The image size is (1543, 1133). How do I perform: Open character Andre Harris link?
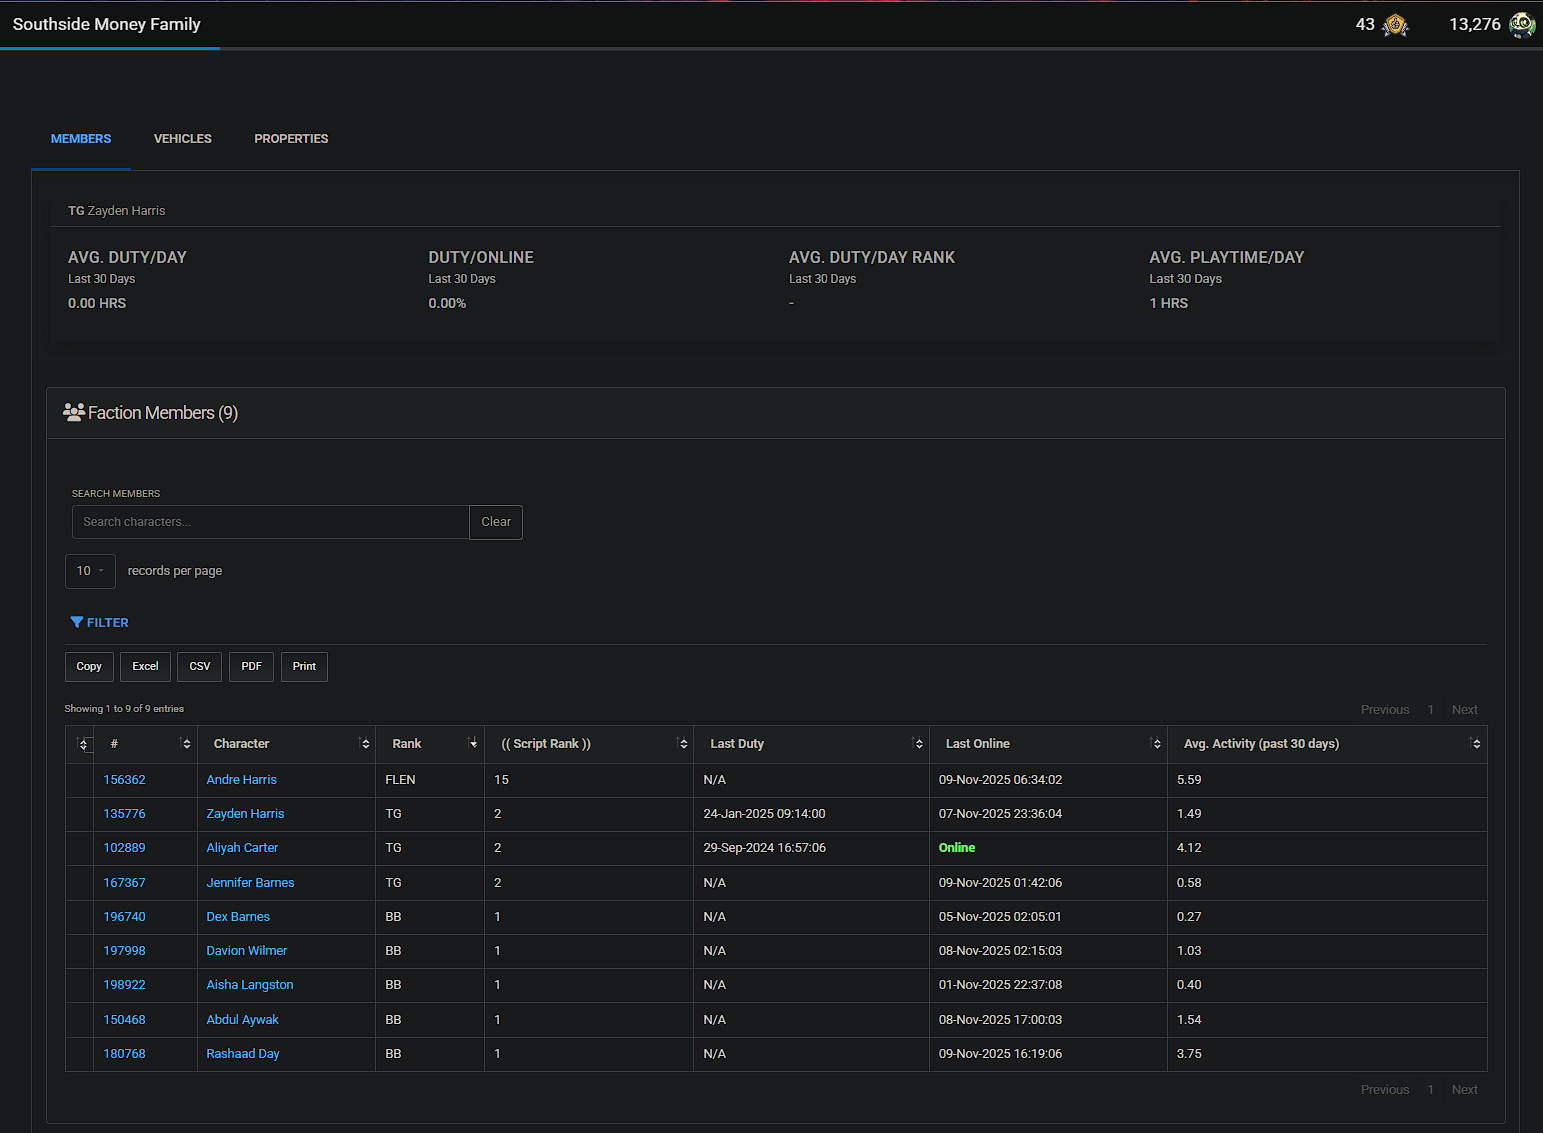coord(241,780)
